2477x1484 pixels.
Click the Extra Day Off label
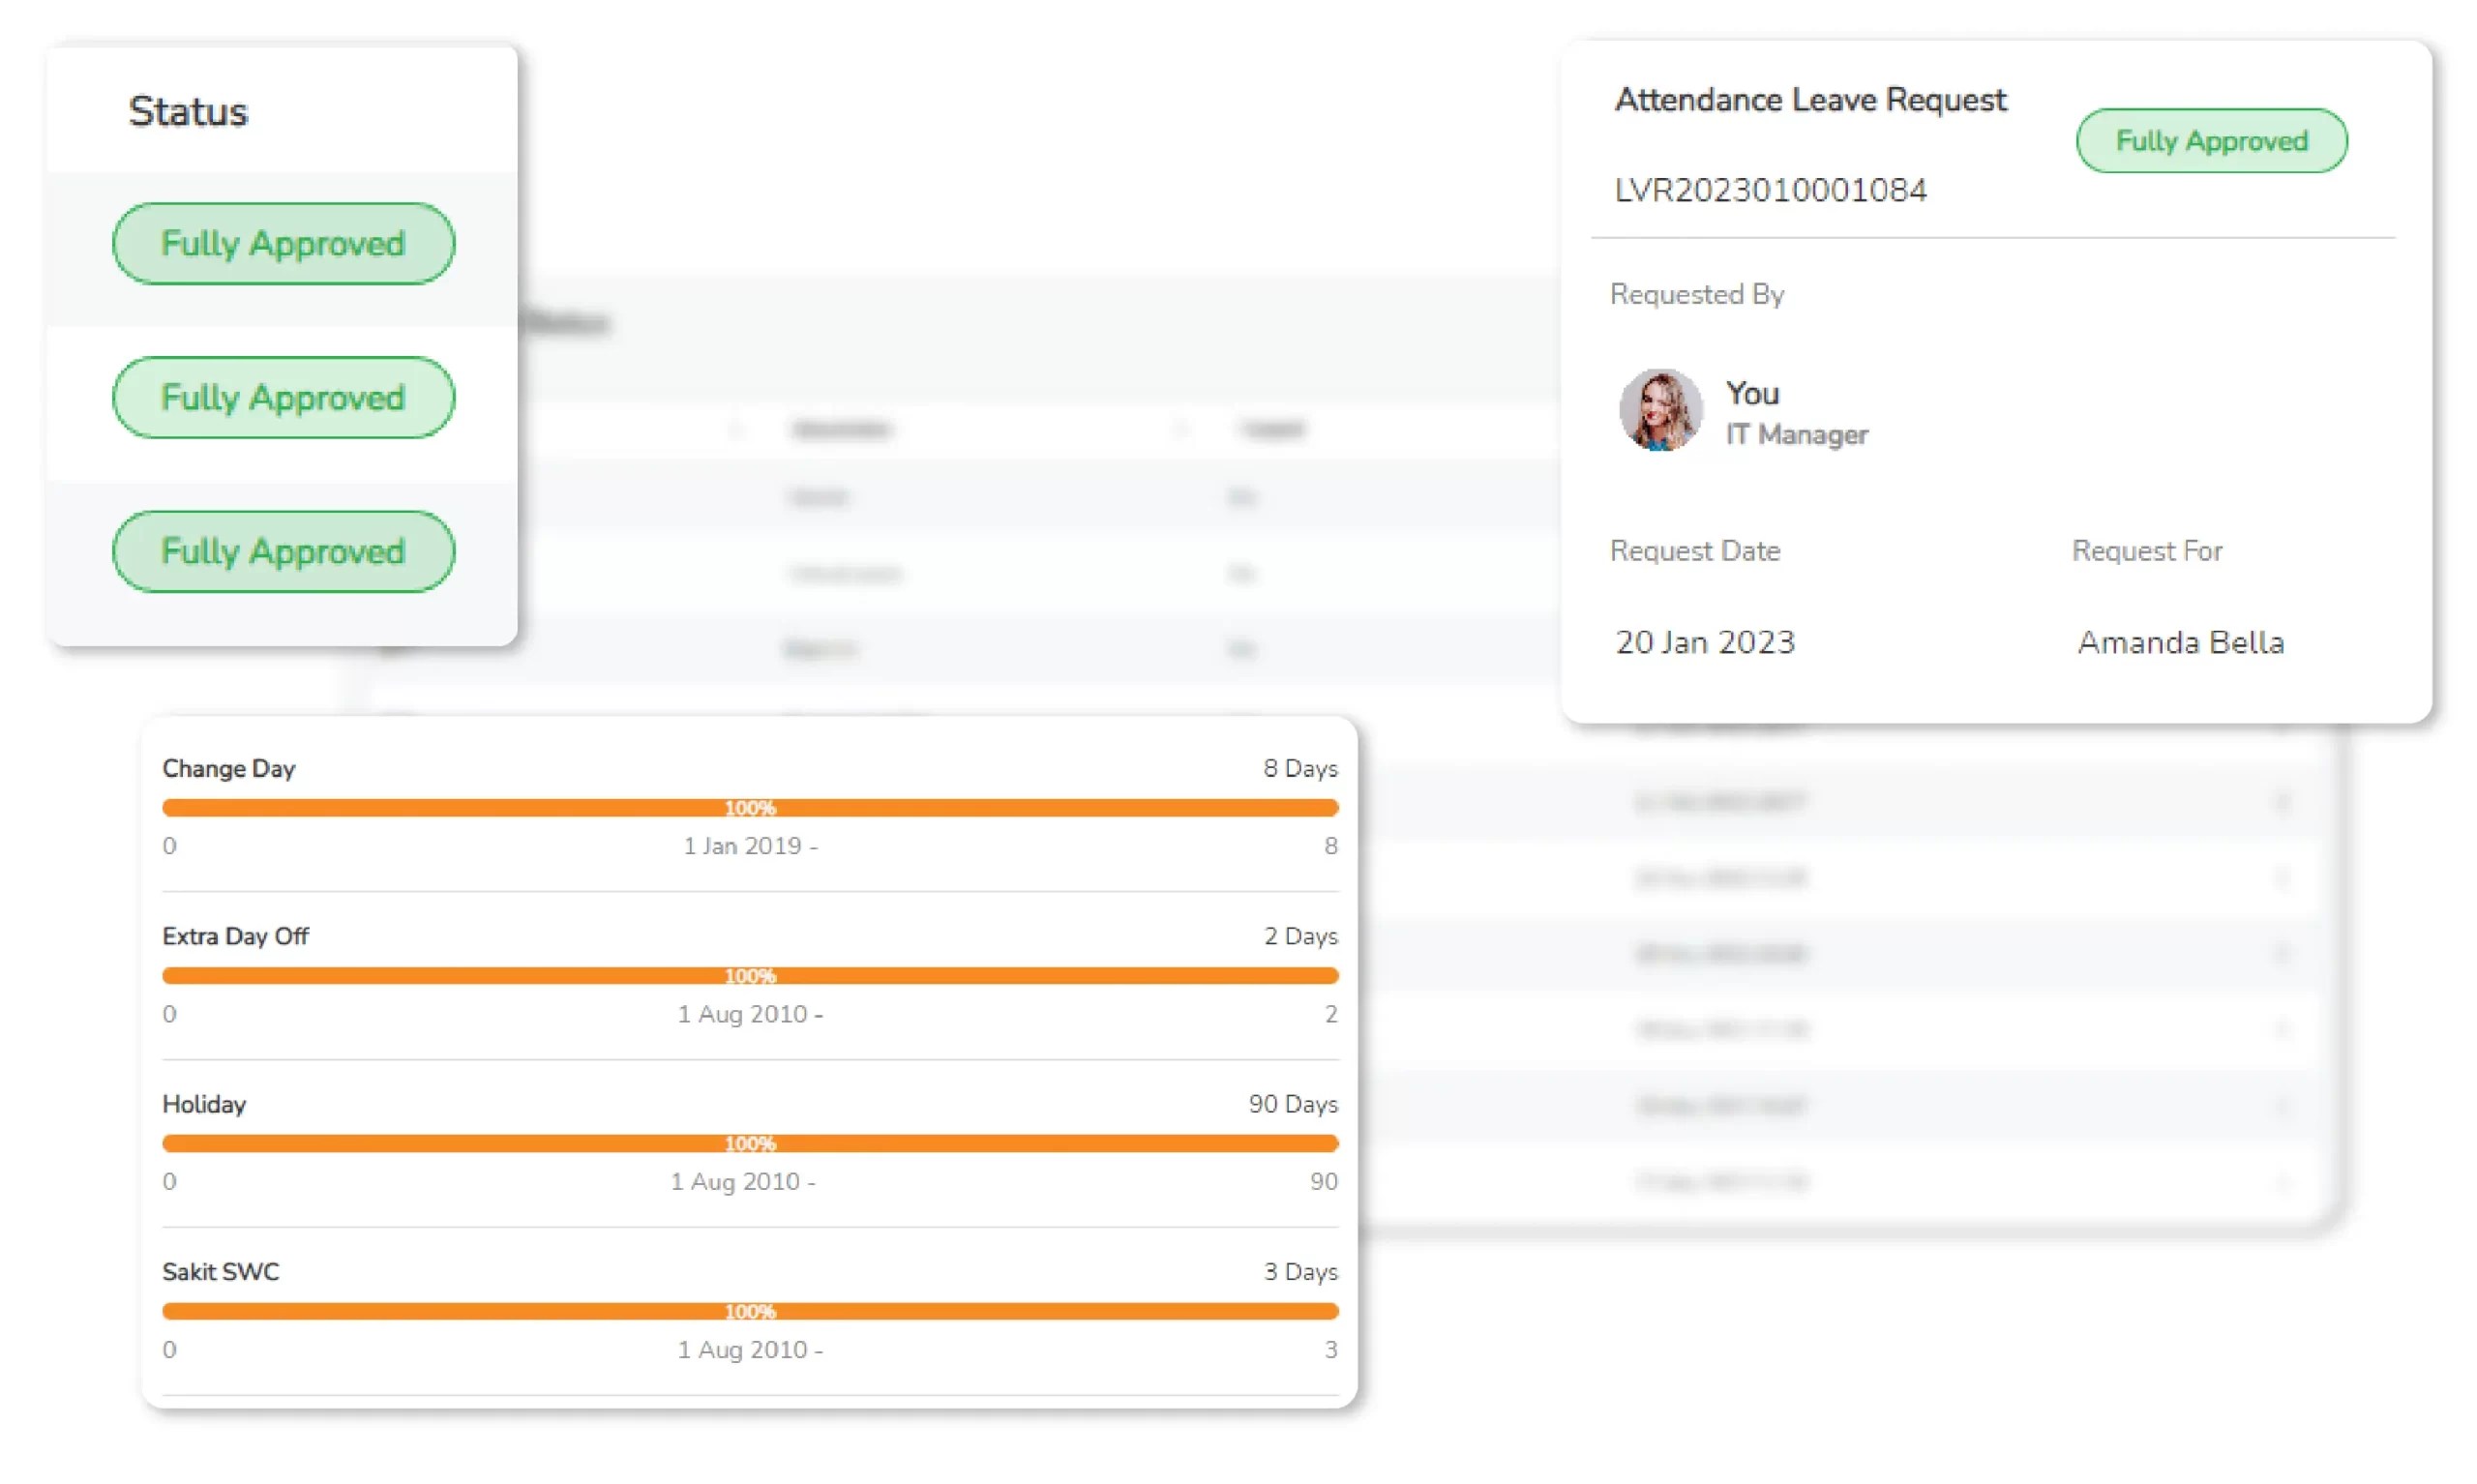coord(235,936)
